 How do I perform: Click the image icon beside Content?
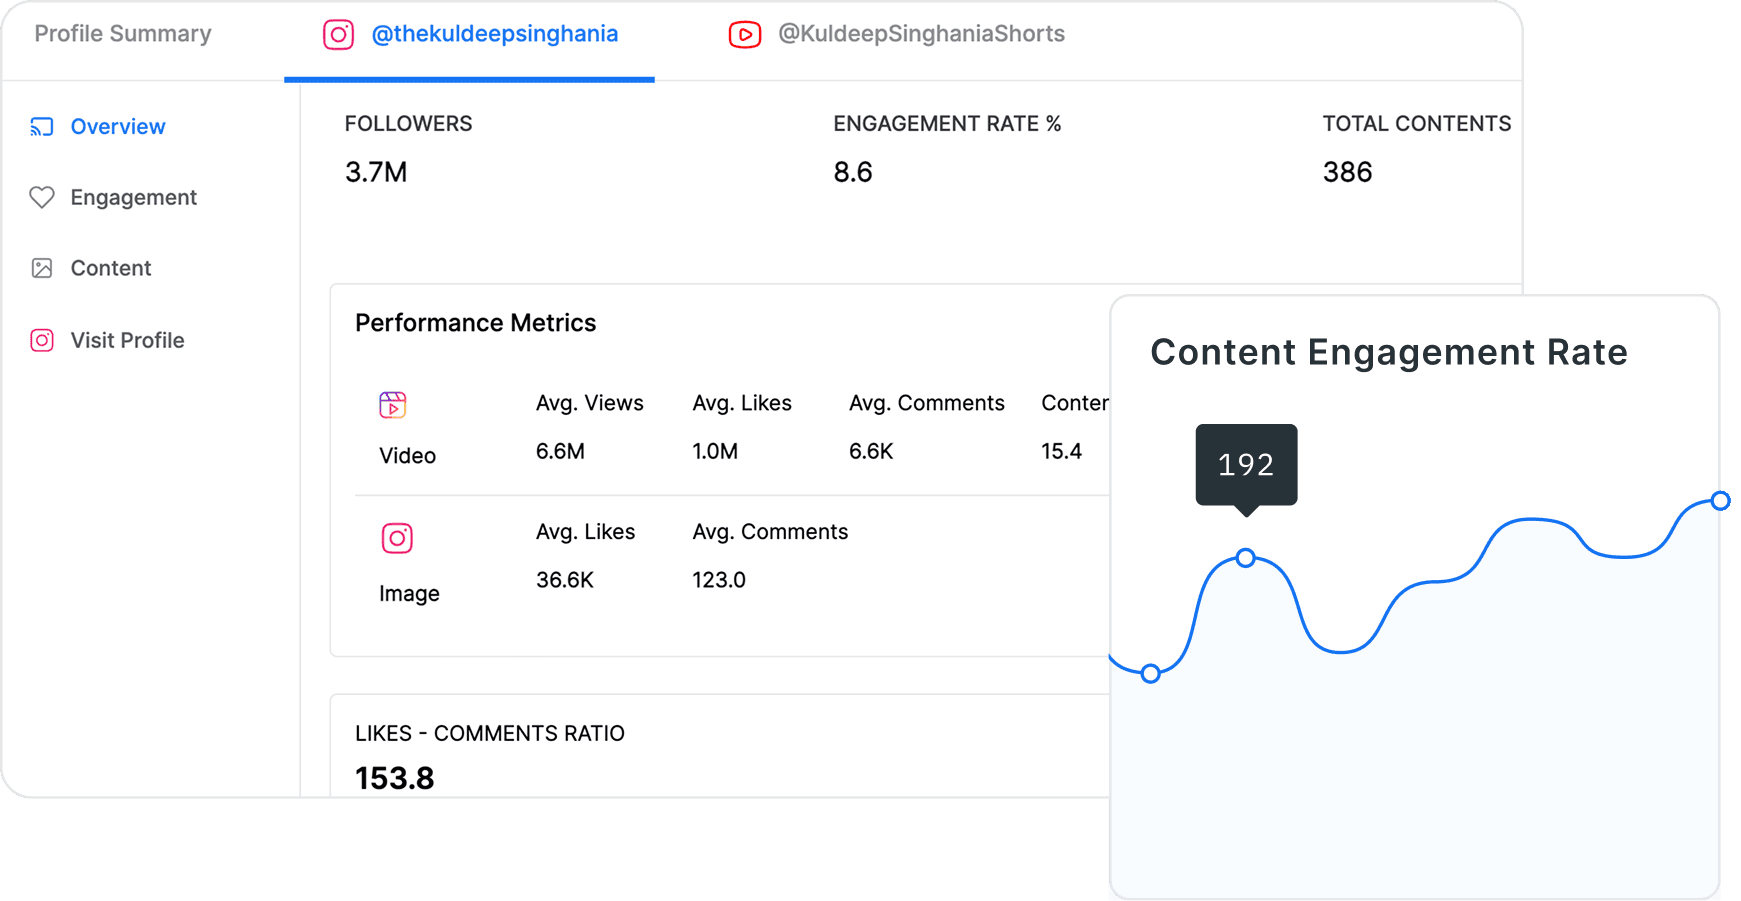point(42,268)
